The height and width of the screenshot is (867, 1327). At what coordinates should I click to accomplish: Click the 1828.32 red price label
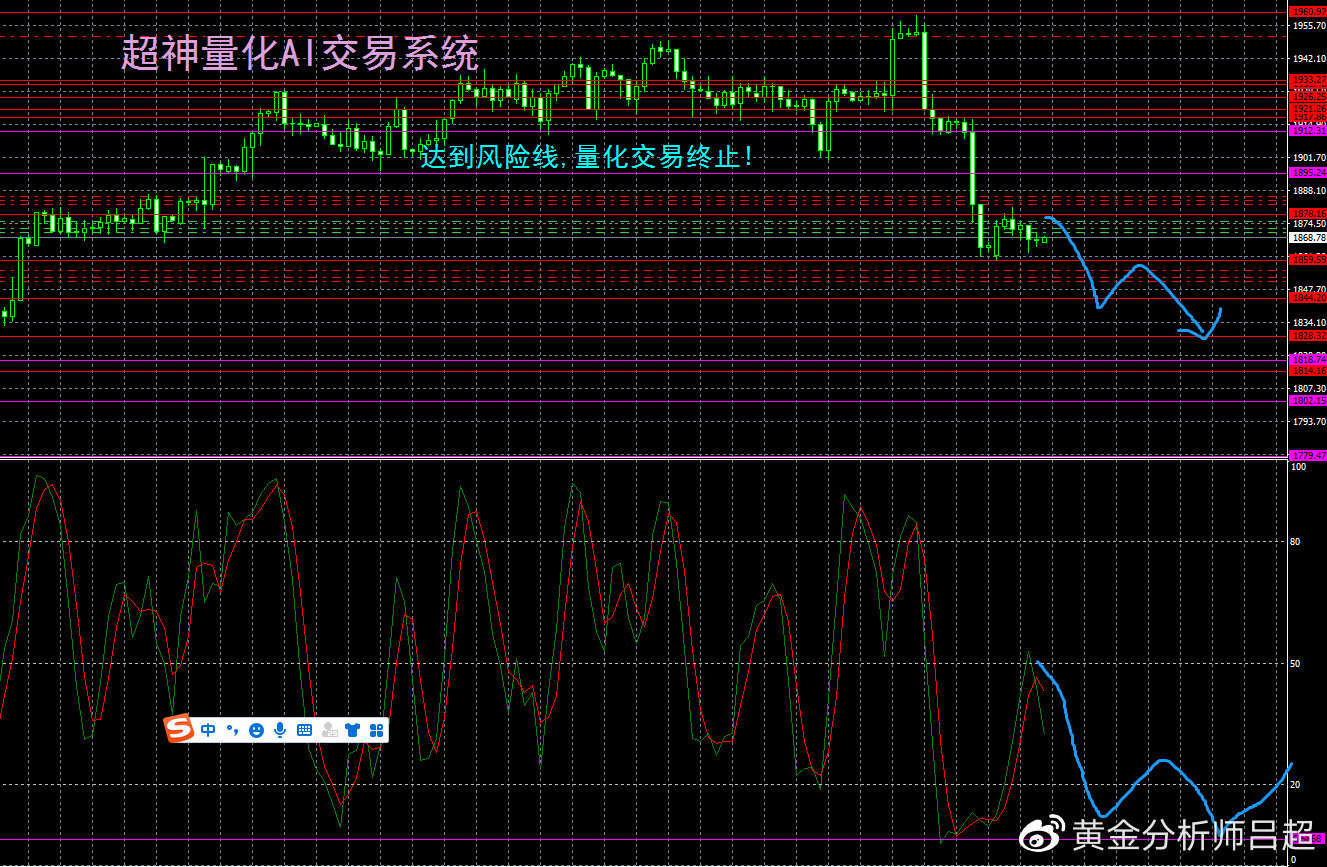tap(1308, 336)
